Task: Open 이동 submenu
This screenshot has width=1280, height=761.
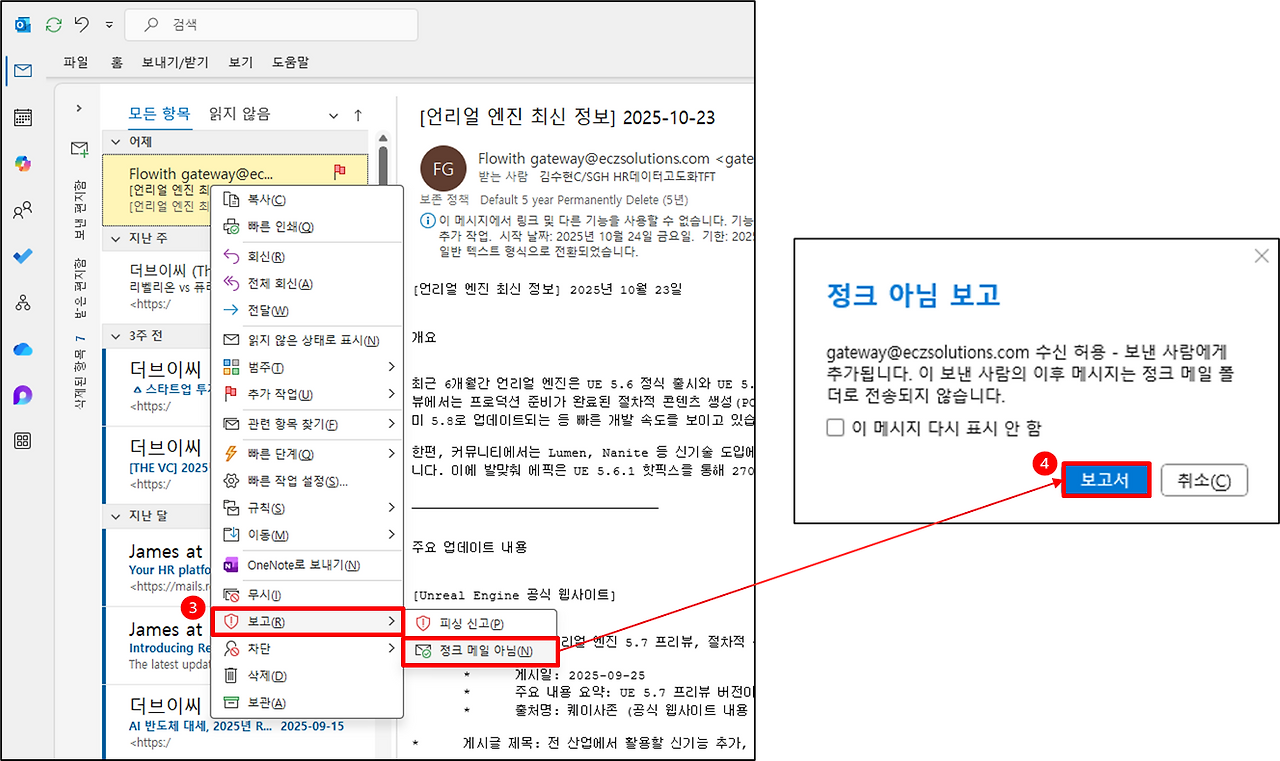Action: point(307,535)
